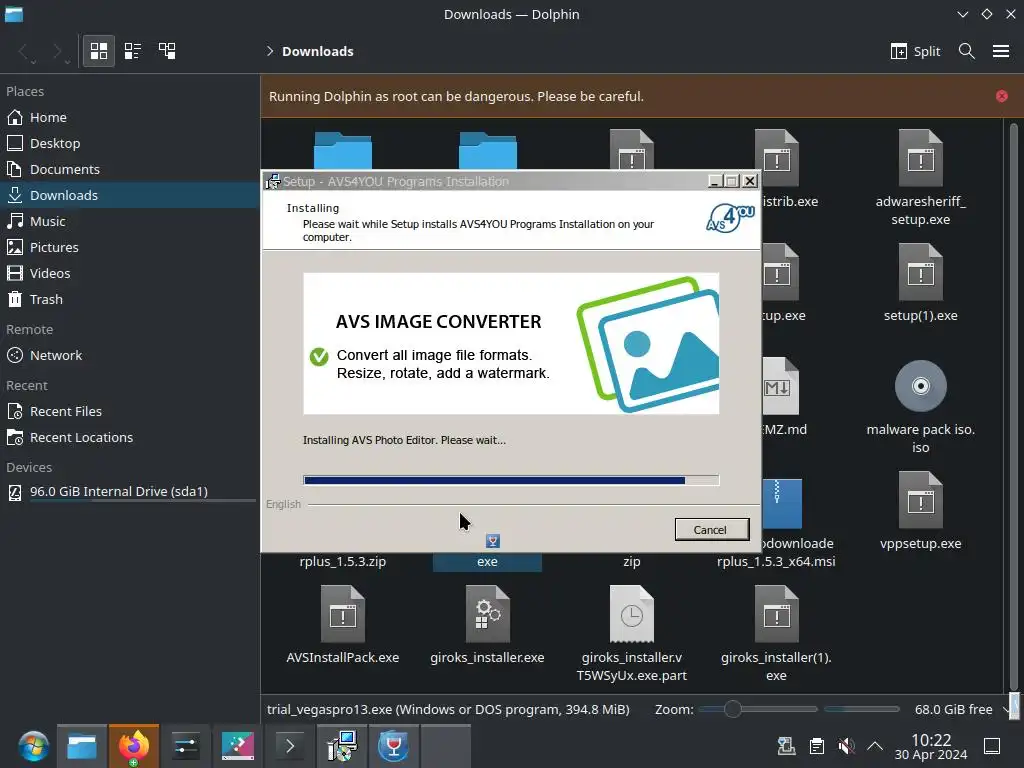1024x768 pixels.
Task: Open the clock showing 10:22
Action: click(x=931, y=746)
